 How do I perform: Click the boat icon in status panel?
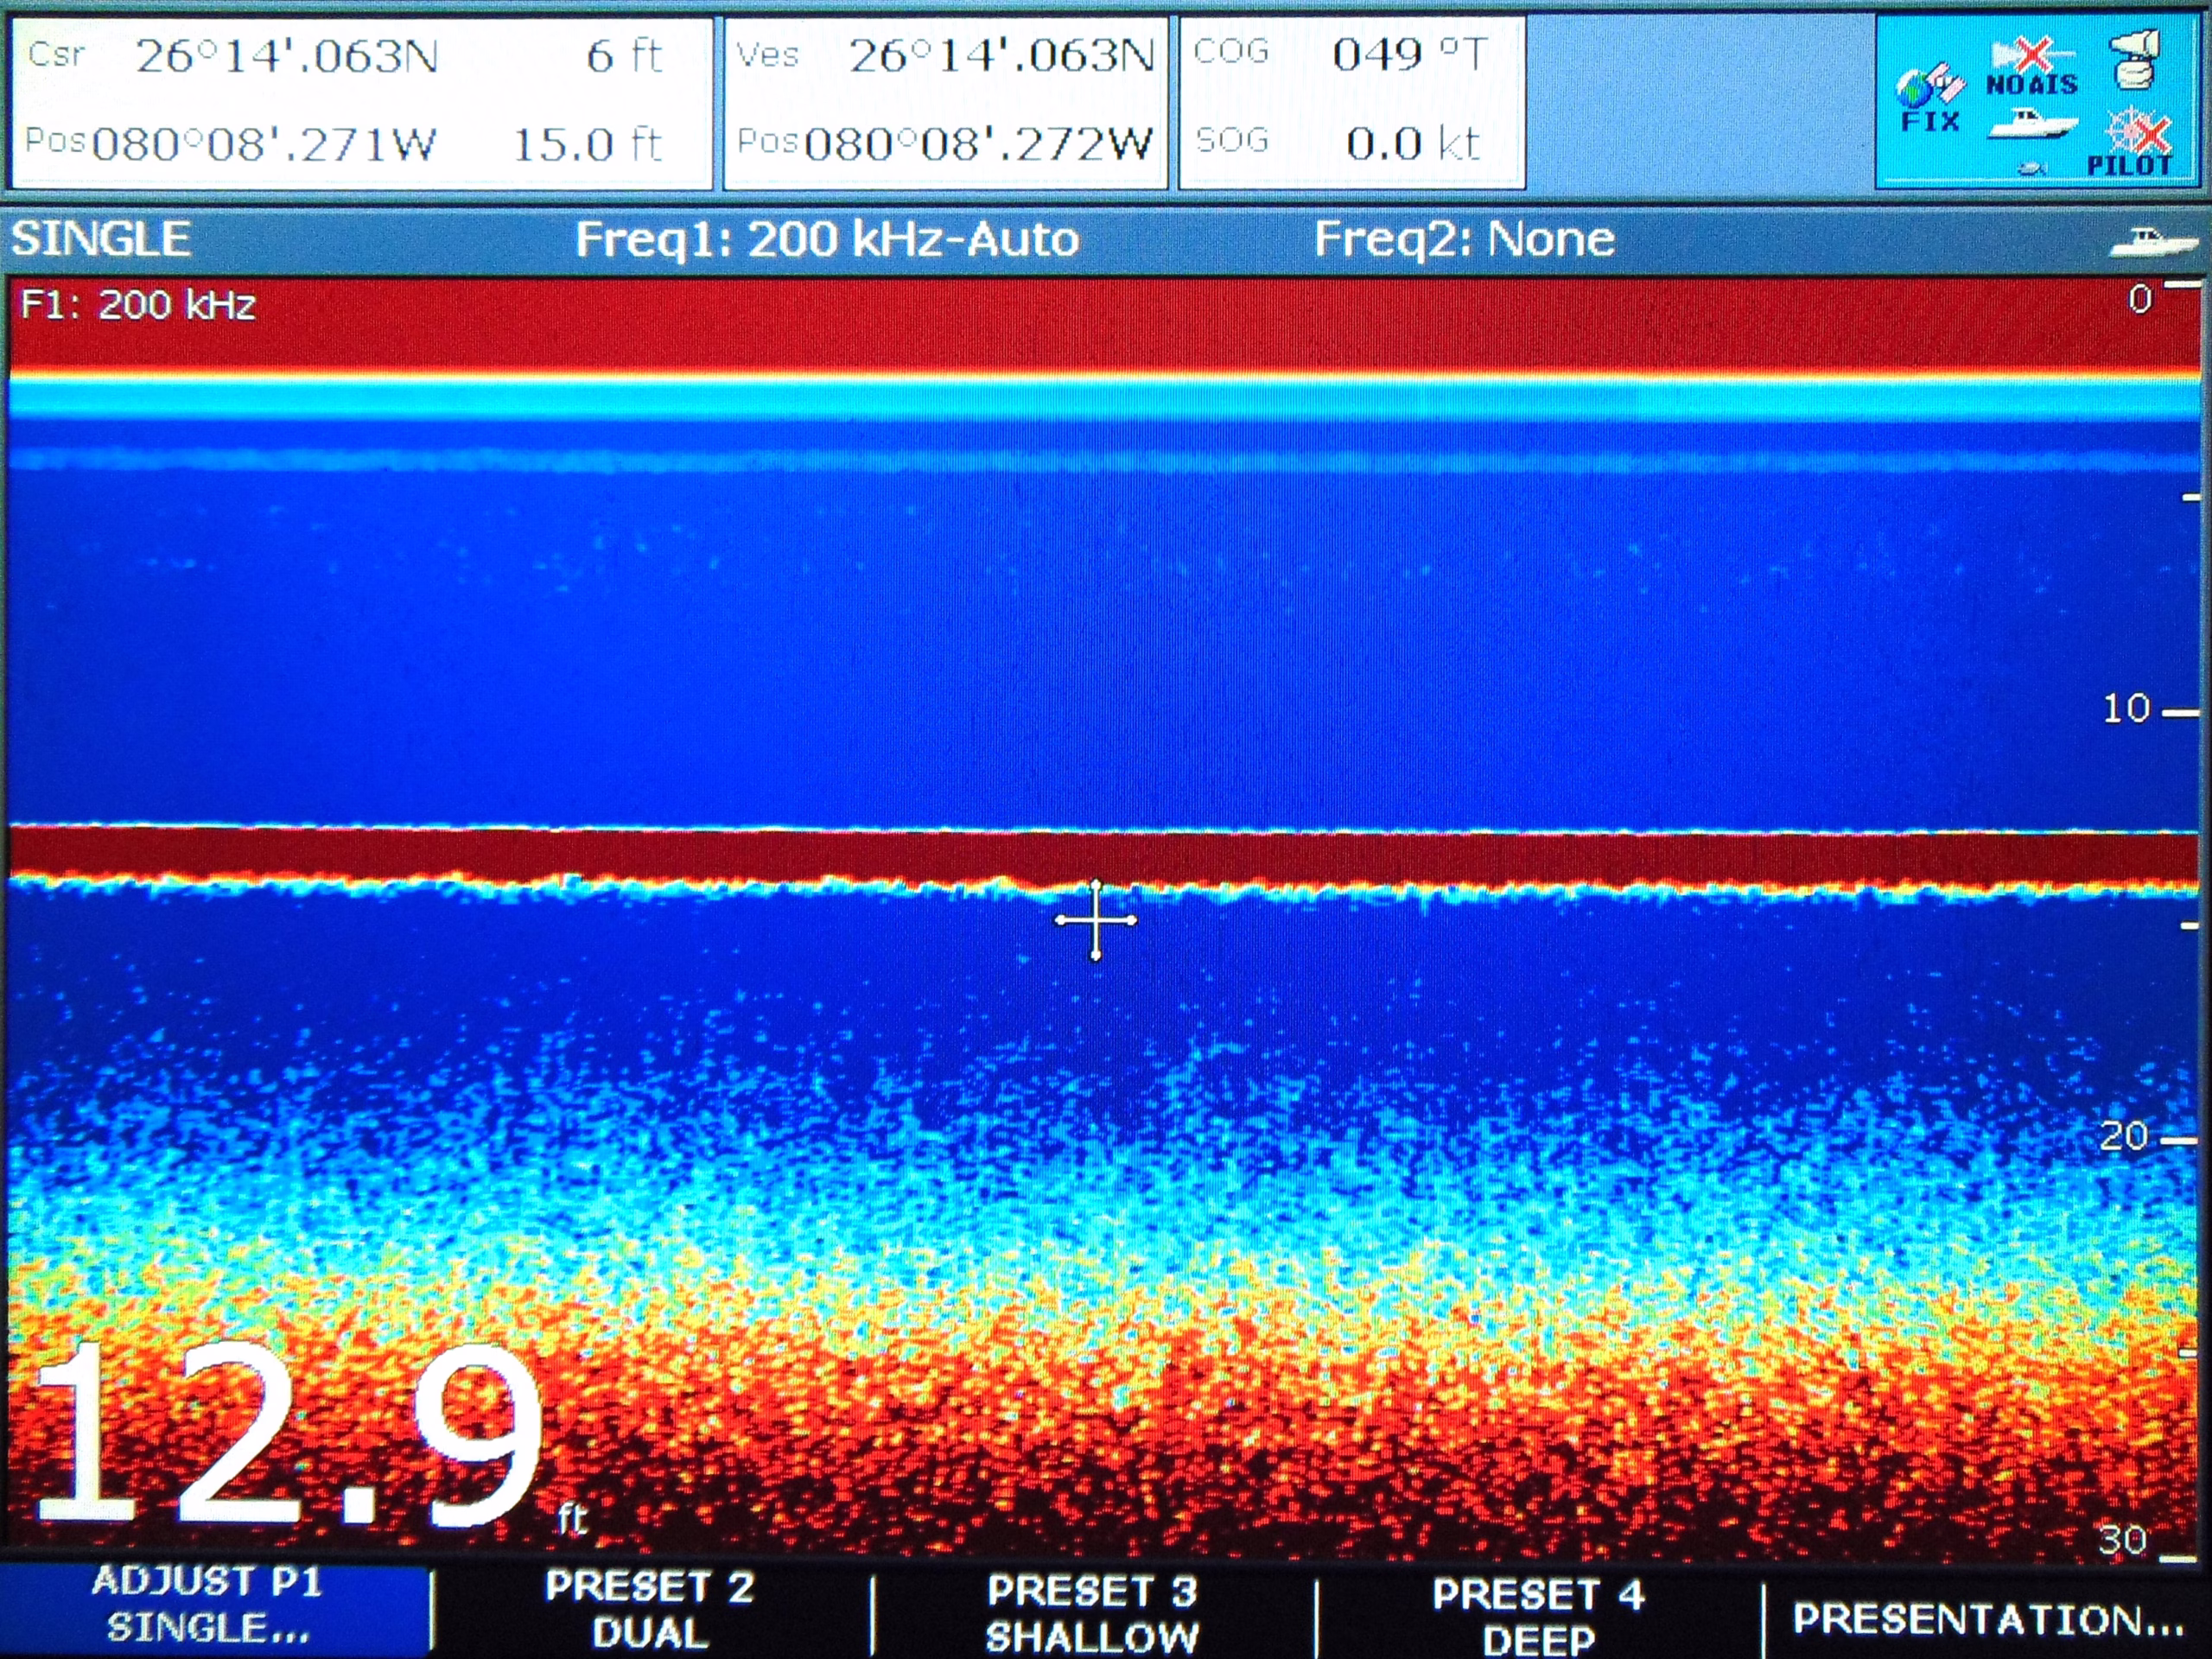2032,126
